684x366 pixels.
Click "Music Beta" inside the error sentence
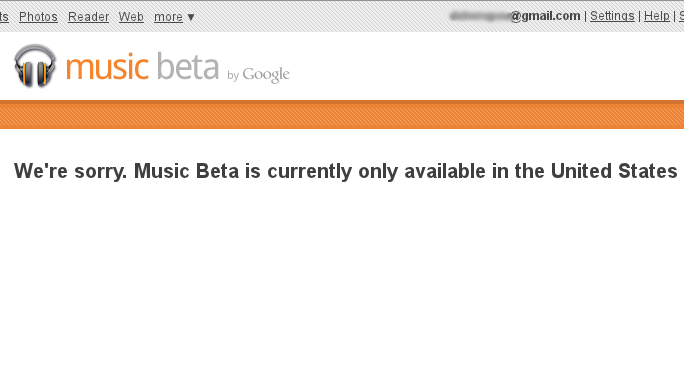186,171
